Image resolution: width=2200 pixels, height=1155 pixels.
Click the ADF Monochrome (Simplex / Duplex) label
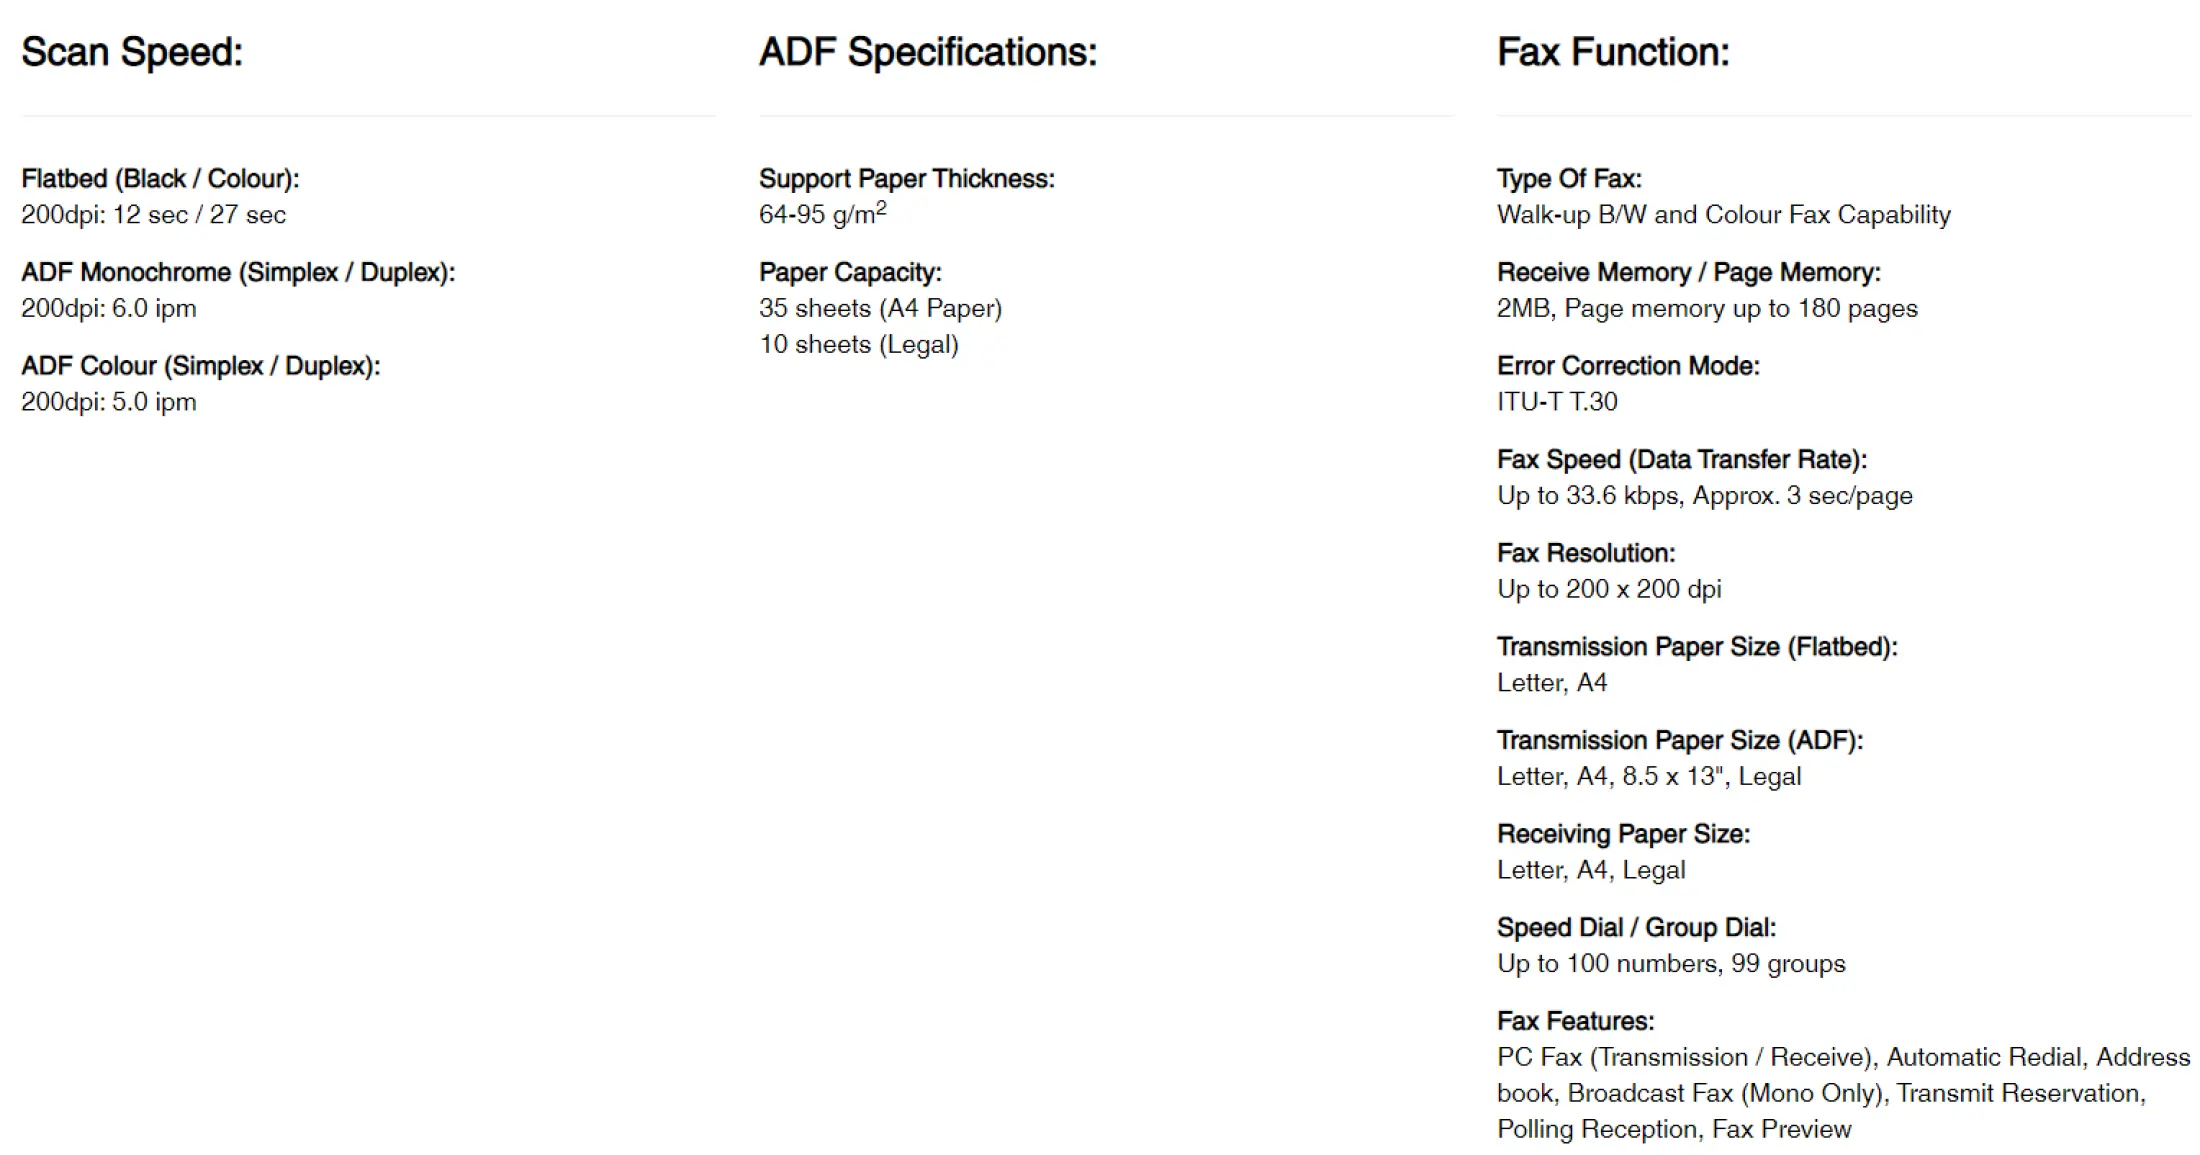[238, 272]
